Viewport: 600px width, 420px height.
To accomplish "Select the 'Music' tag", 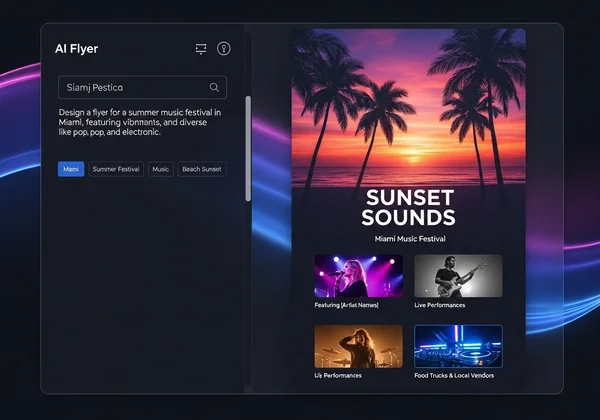I will click(x=161, y=169).
